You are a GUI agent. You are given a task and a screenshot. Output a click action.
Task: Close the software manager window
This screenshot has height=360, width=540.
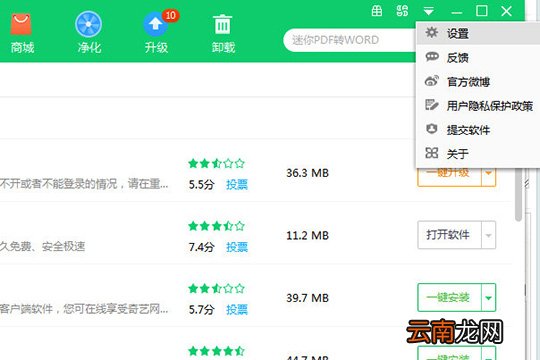(506, 11)
